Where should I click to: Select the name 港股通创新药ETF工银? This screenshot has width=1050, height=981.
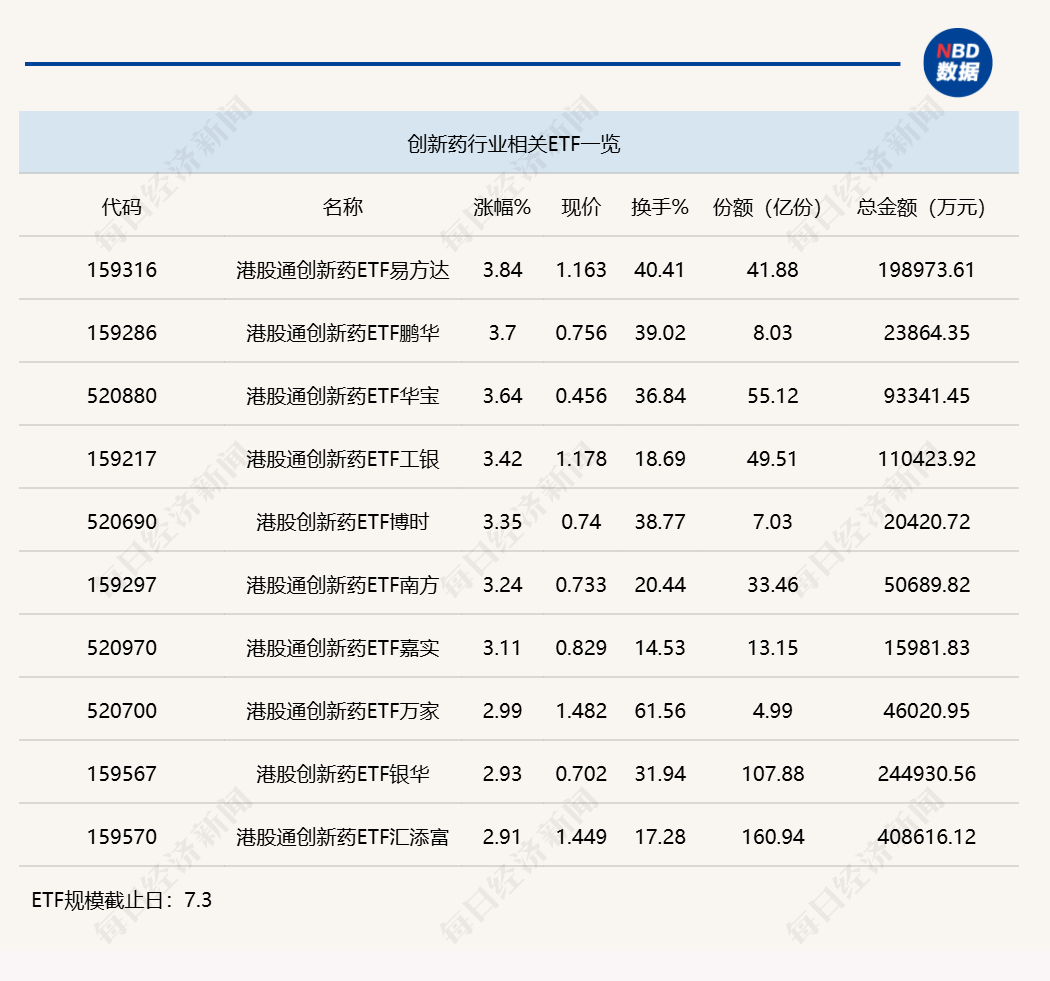[x=343, y=459]
